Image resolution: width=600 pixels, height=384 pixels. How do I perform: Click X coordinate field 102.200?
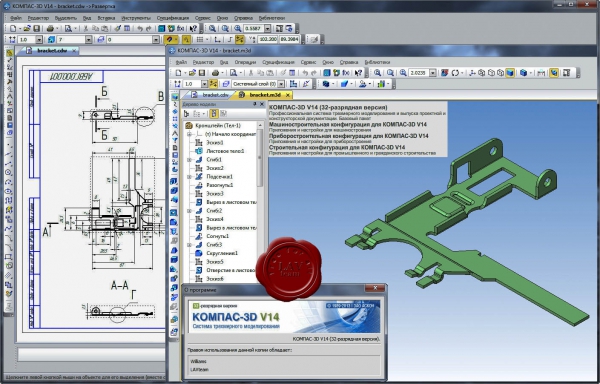point(268,39)
